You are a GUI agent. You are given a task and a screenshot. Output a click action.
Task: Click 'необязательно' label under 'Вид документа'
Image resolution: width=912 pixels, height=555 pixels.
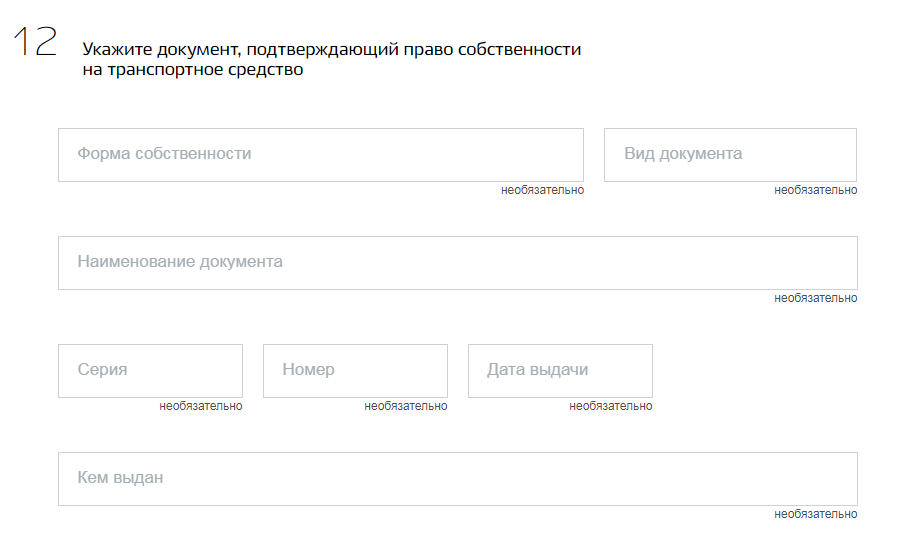point(815,190)
